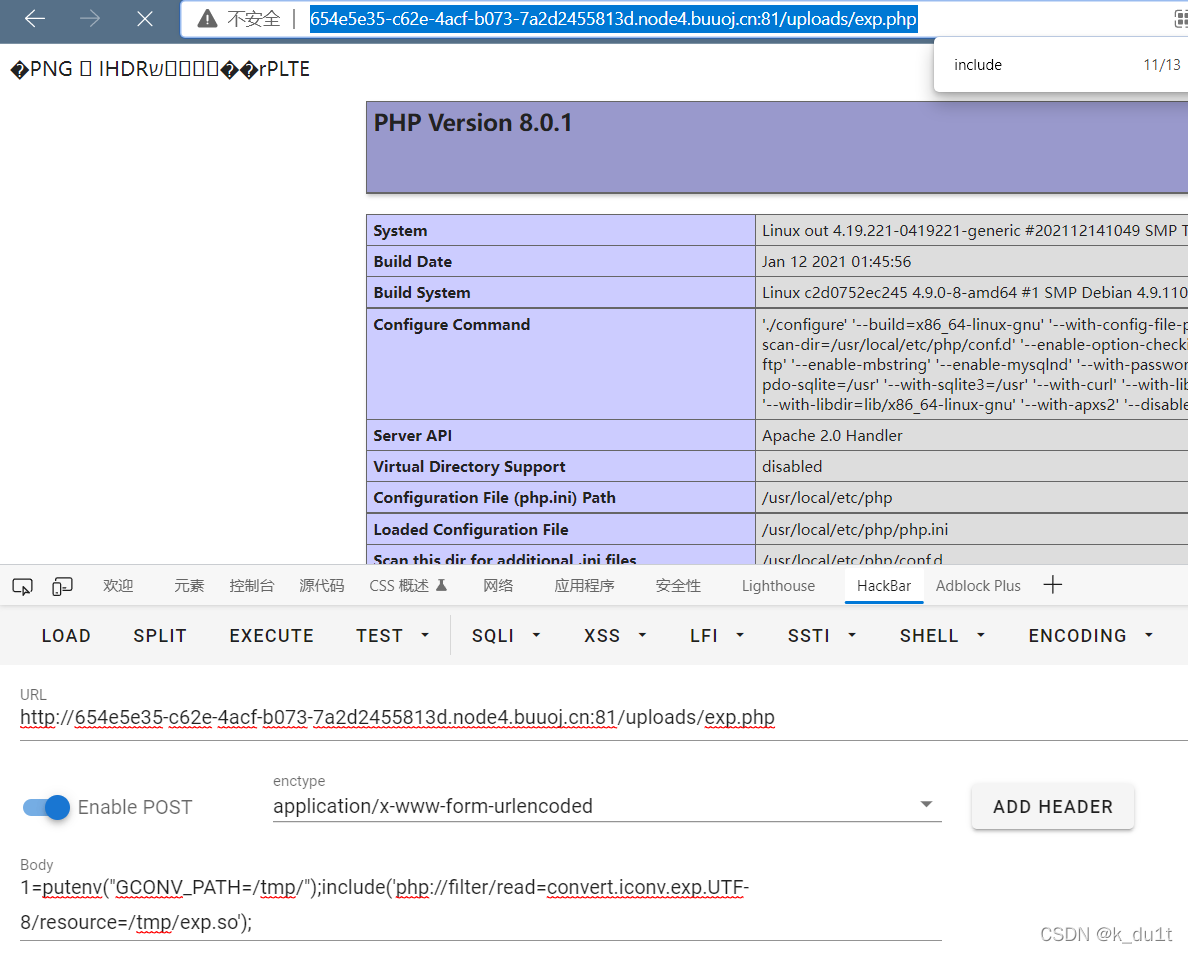Click the '/usr/local/etc/php/php.ini' value
Image resolution: width=1188 pixels, height=953 pixels.
click(855, 530)
